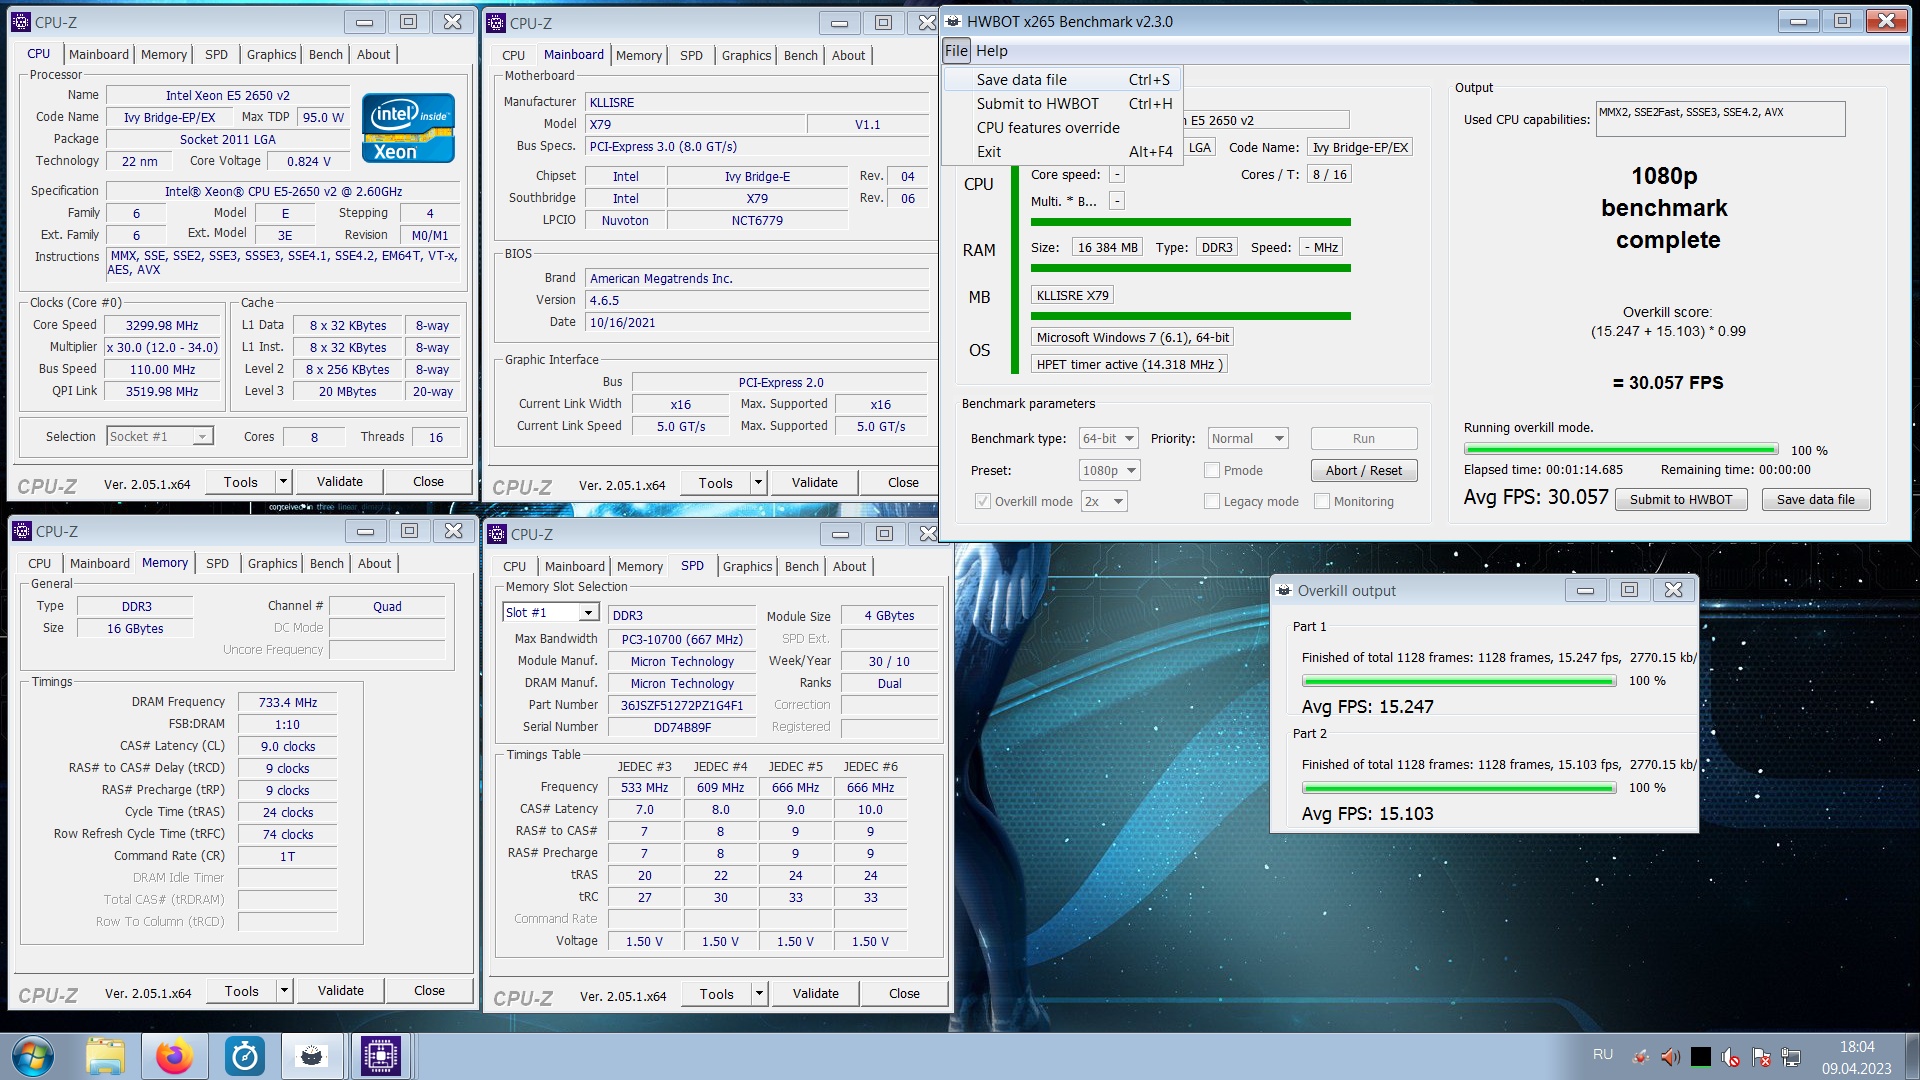This screenshot has width=1920, height=1080.
Task: Click Part Number 36JSZF51272PZ1G4F1
Action: coord(682,705)
